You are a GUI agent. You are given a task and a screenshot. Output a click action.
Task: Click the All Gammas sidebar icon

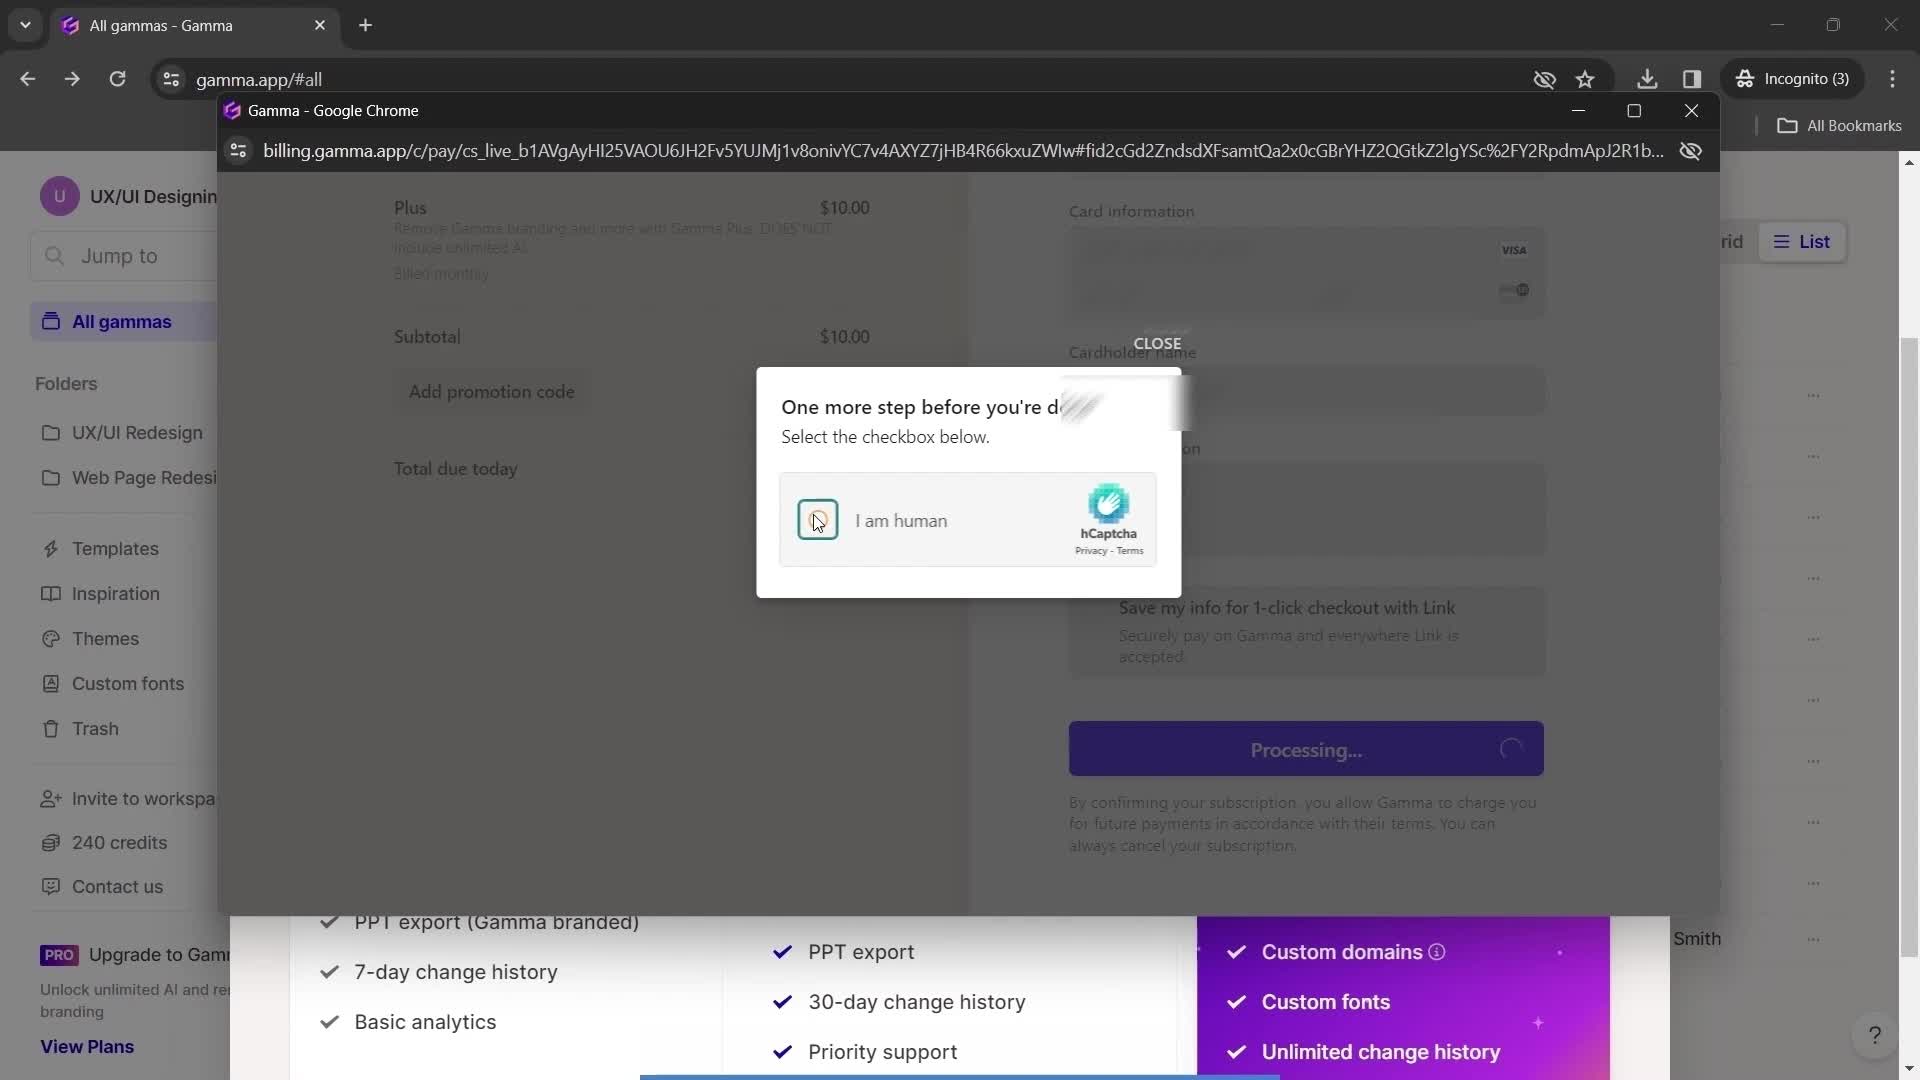(x=49, y=320)
